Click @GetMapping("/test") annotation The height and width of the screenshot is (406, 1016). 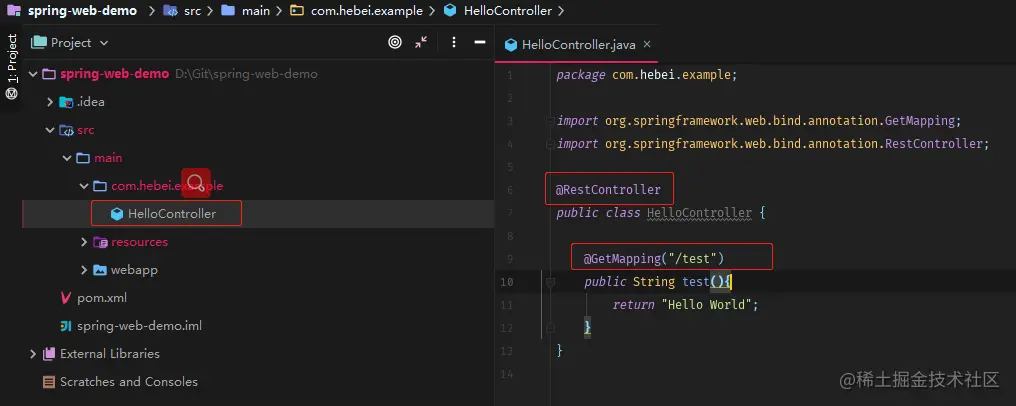654,259
